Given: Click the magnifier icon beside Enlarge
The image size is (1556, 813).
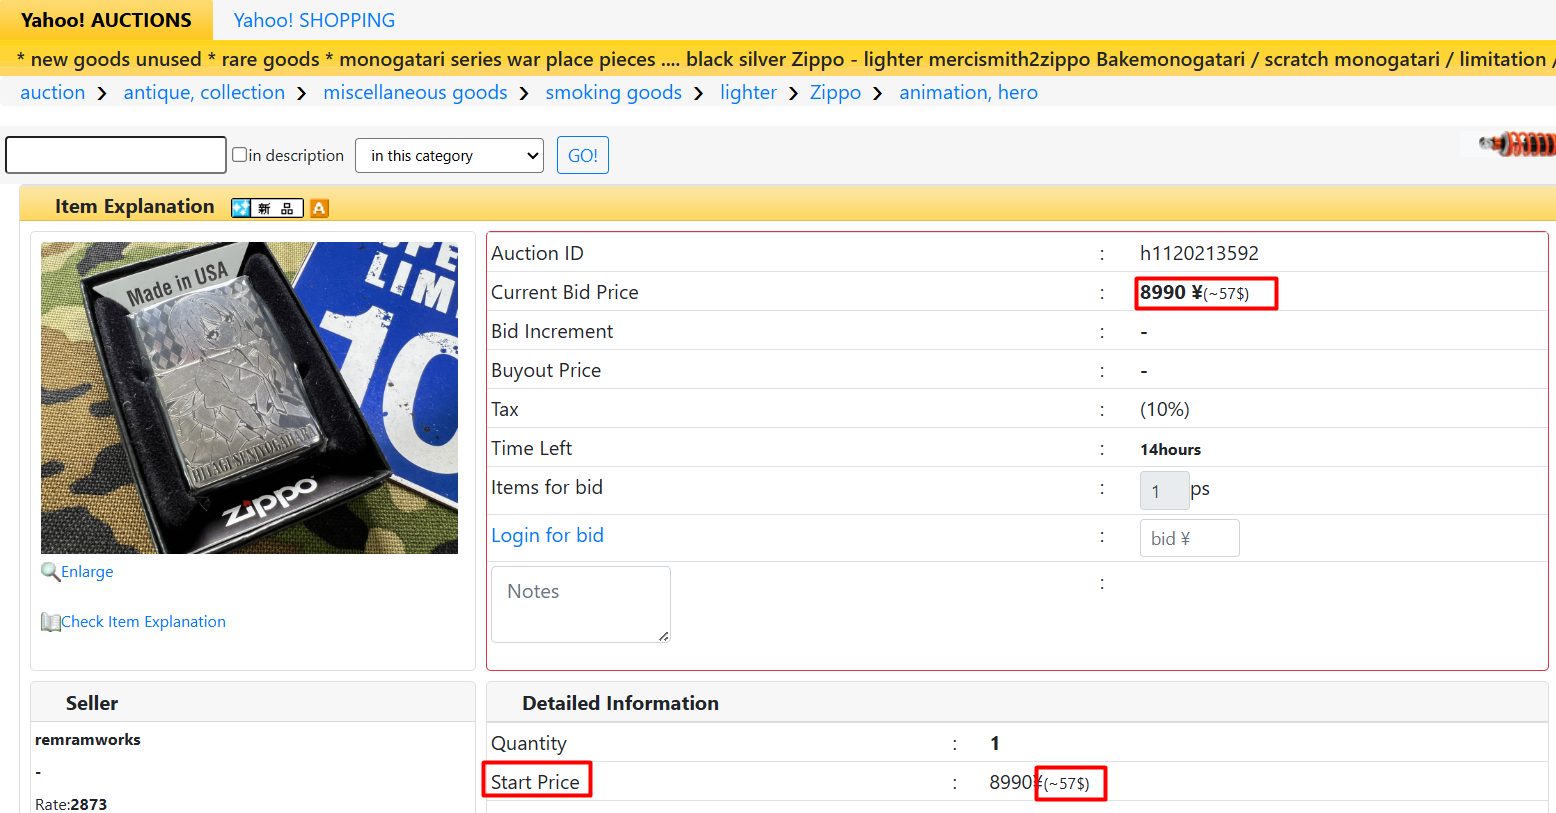Looking at the screenshot, I should click(x=50, y=572).
